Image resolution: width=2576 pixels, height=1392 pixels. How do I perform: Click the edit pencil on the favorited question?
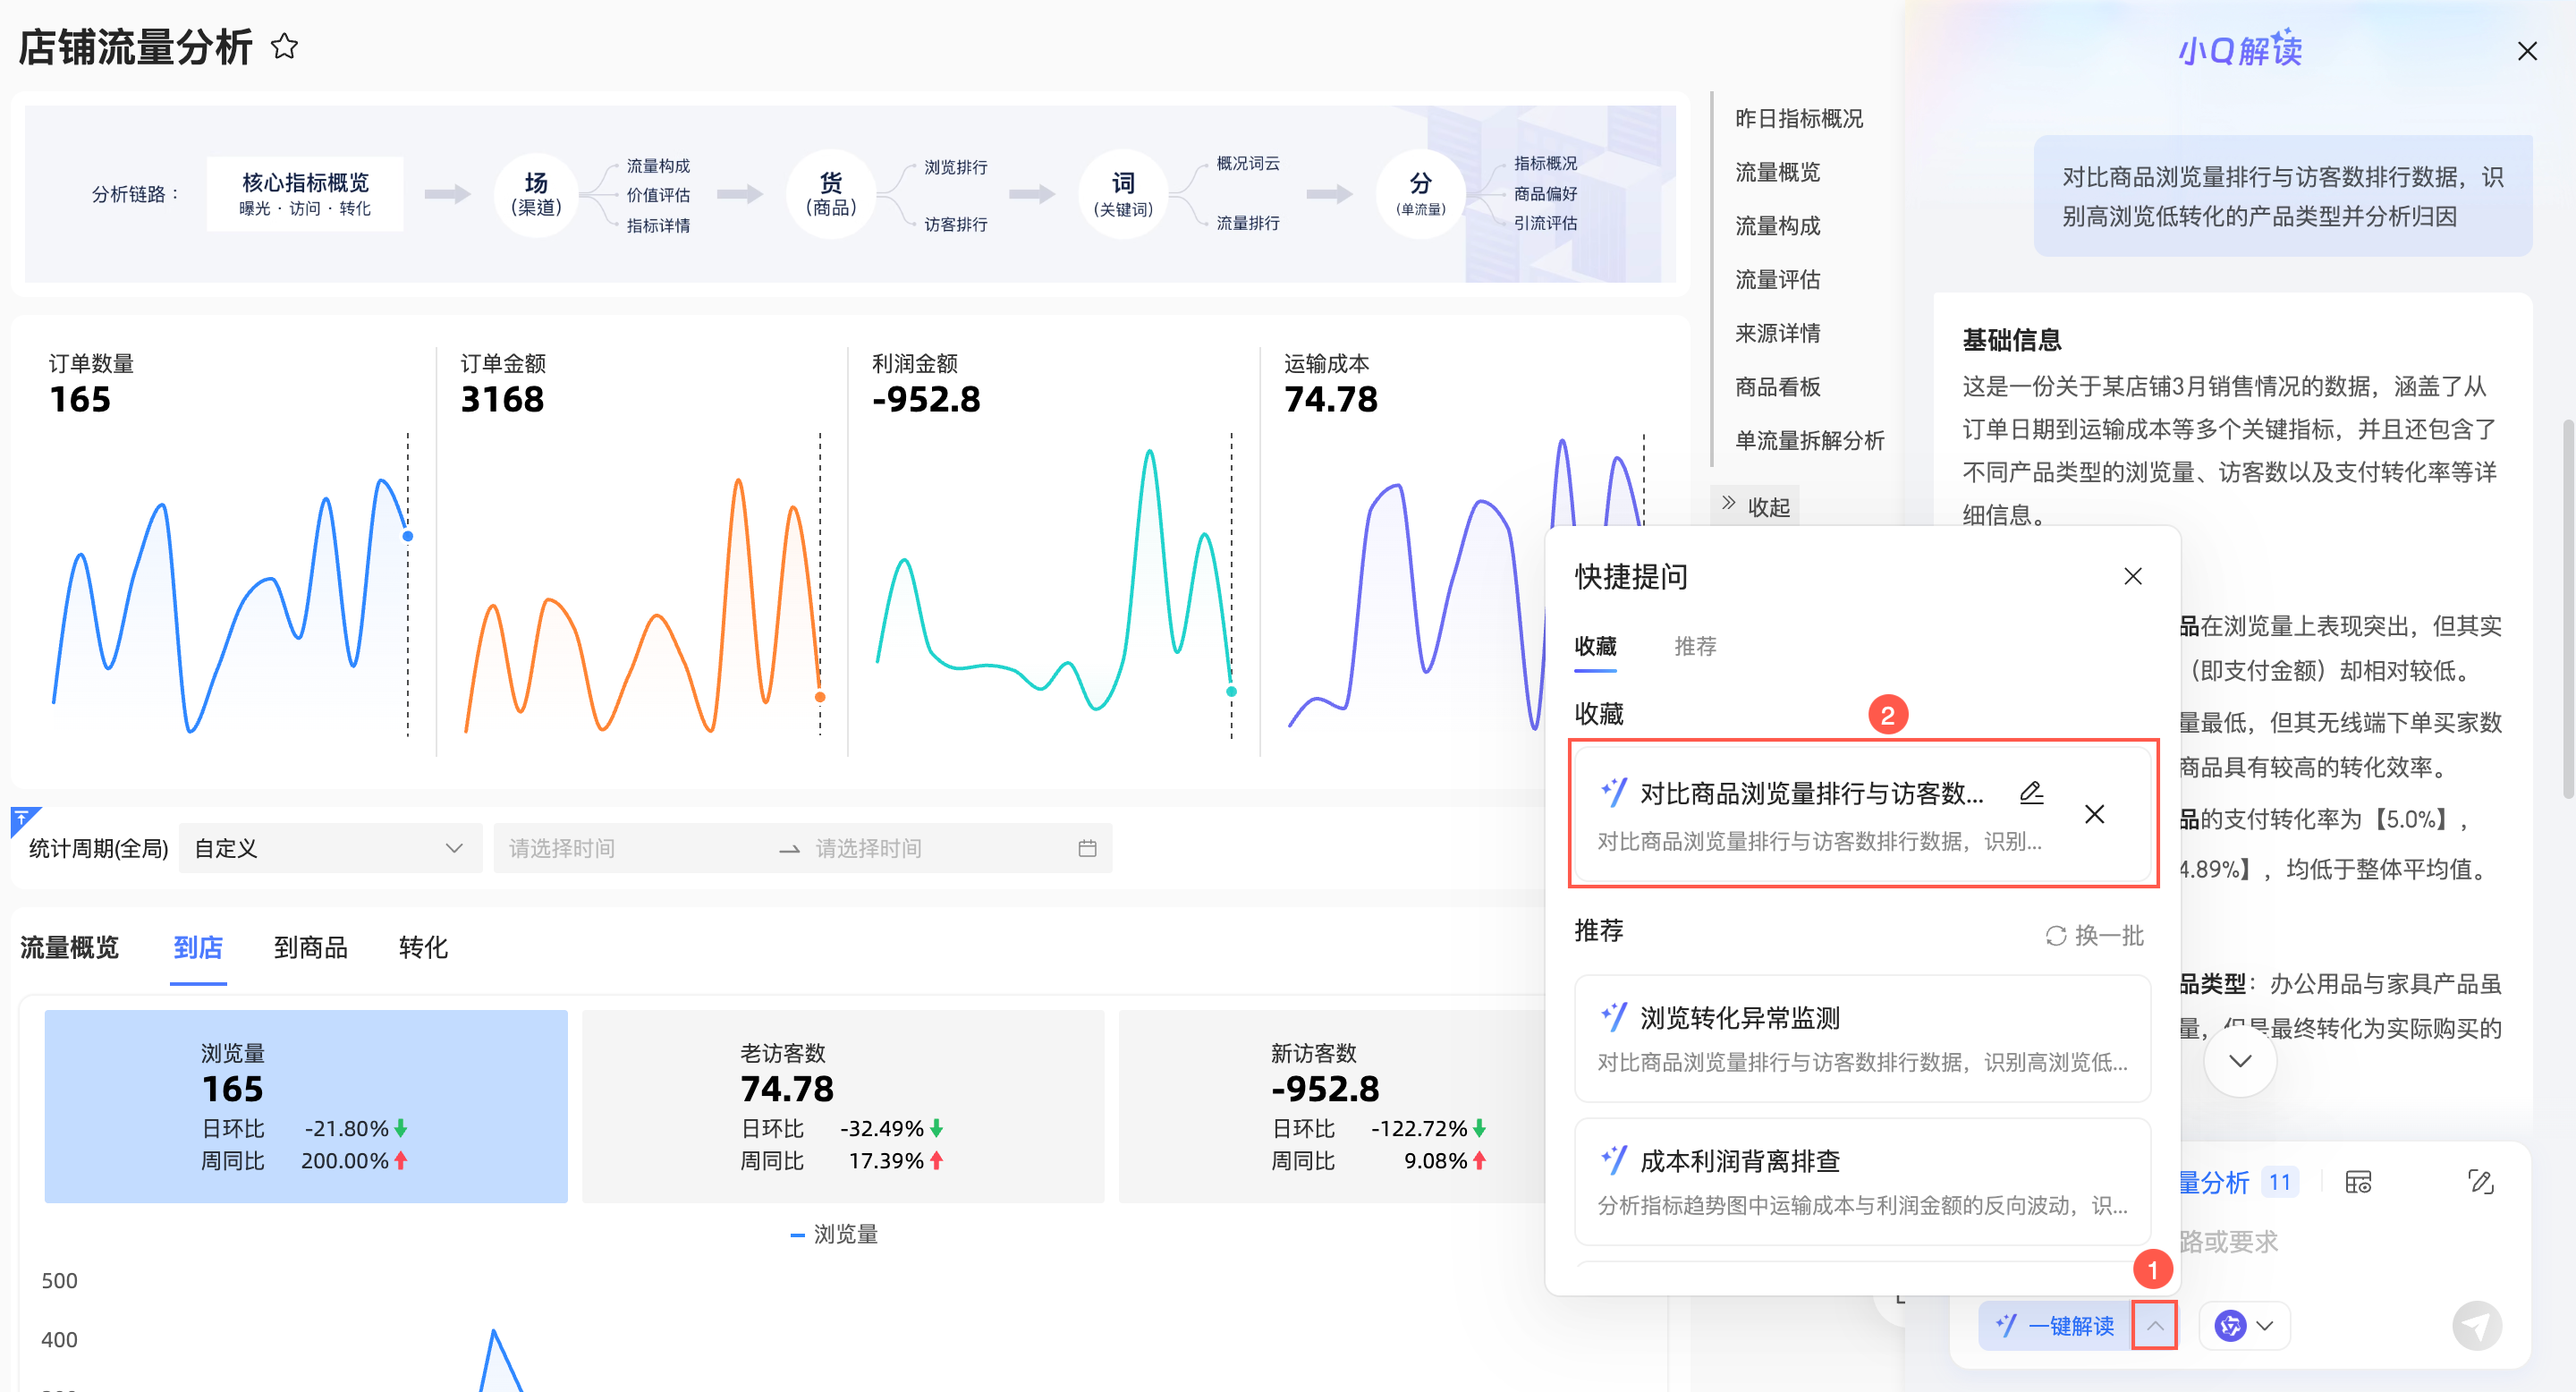tap(2031, 793)
